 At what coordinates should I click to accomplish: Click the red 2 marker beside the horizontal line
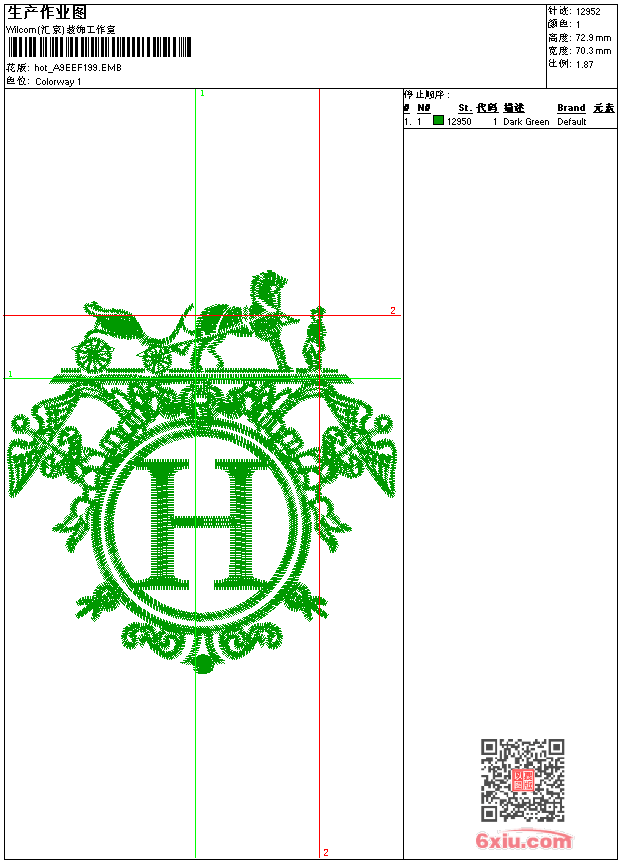(393, 310)
